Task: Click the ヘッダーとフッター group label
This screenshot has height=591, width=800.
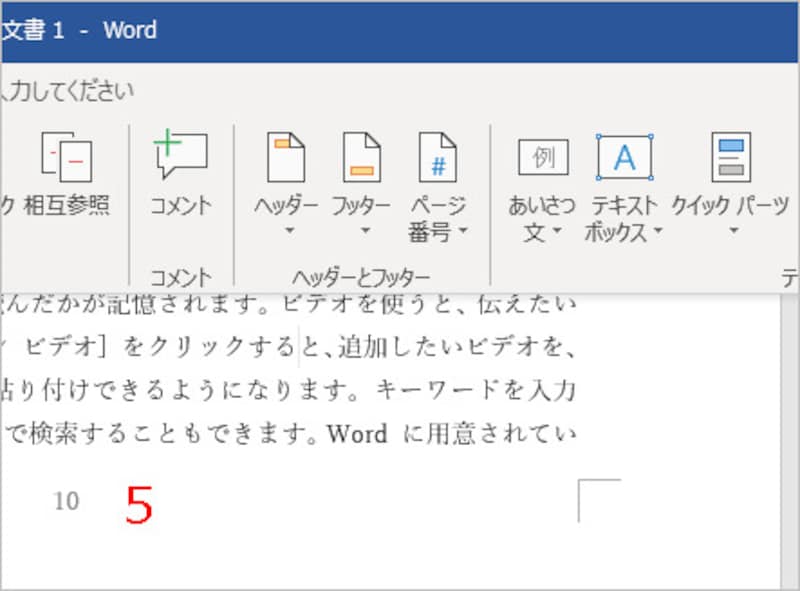Action: pos(361,277)
